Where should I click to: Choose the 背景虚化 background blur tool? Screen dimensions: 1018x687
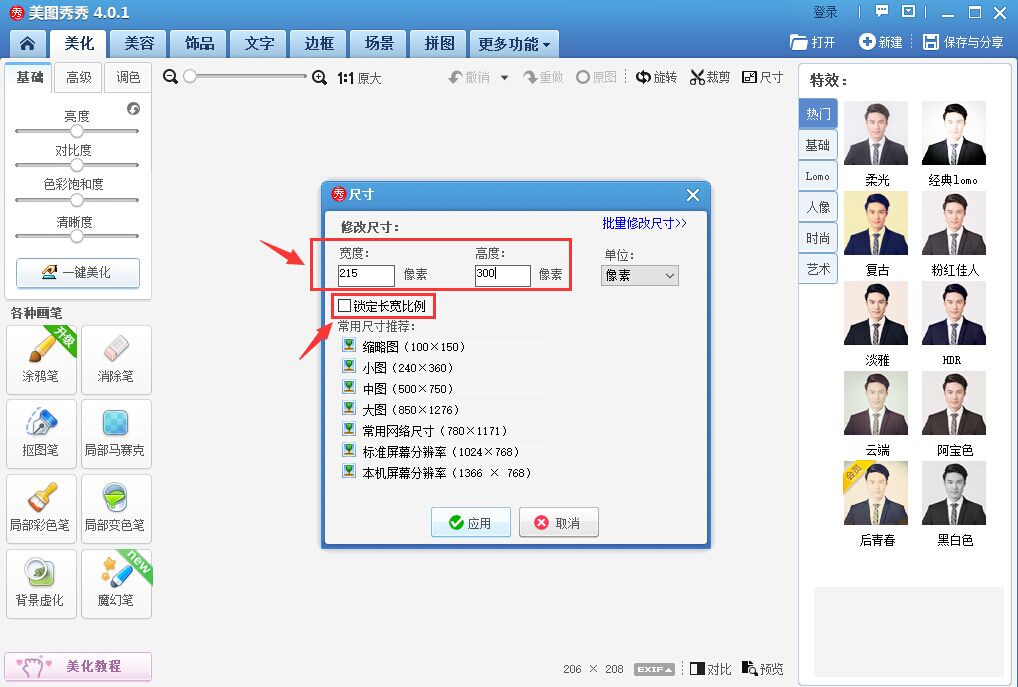click(x=40, y=583)
